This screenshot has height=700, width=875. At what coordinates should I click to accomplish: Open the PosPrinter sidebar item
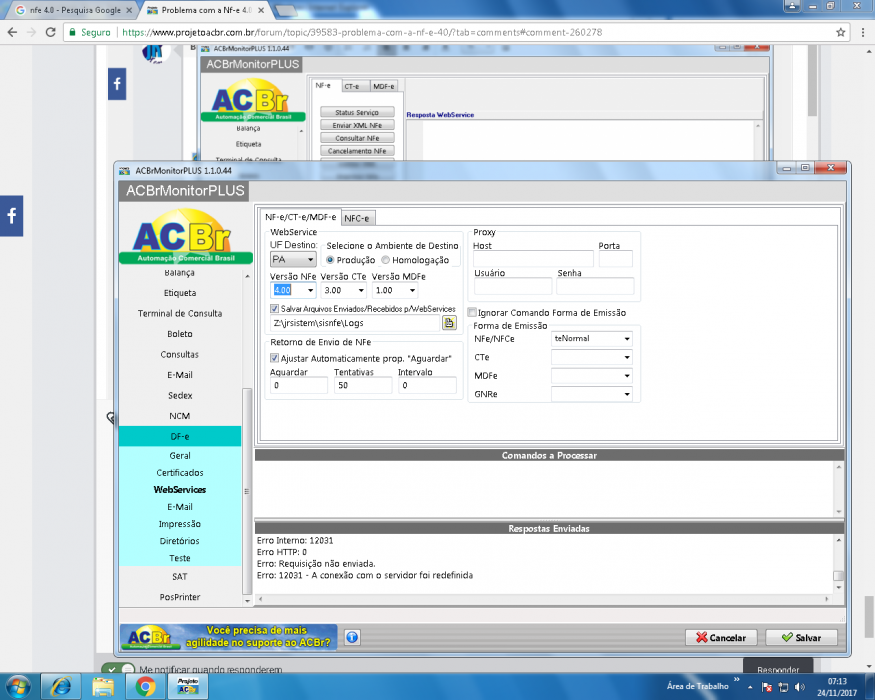(180, 597)
